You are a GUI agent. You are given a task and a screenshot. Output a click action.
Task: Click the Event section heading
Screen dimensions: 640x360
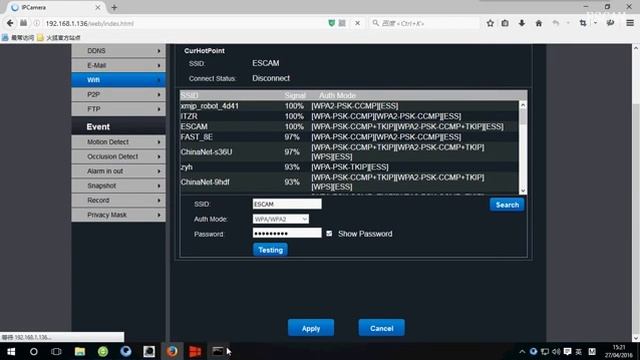[98, 127]
